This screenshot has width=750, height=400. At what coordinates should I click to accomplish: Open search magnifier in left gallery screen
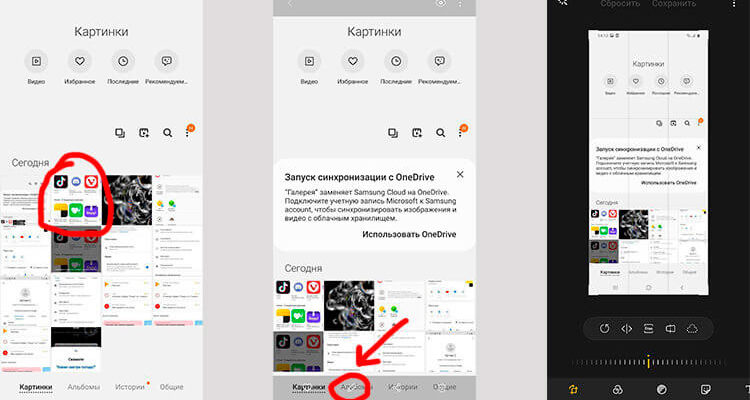(x=167, y=133)
